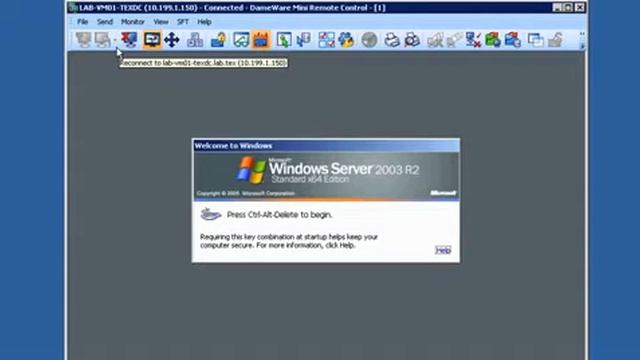The width and height of the screenshot is (640, 360).
Task: Click the blue and yellow users icon
Action: point(346,40)
